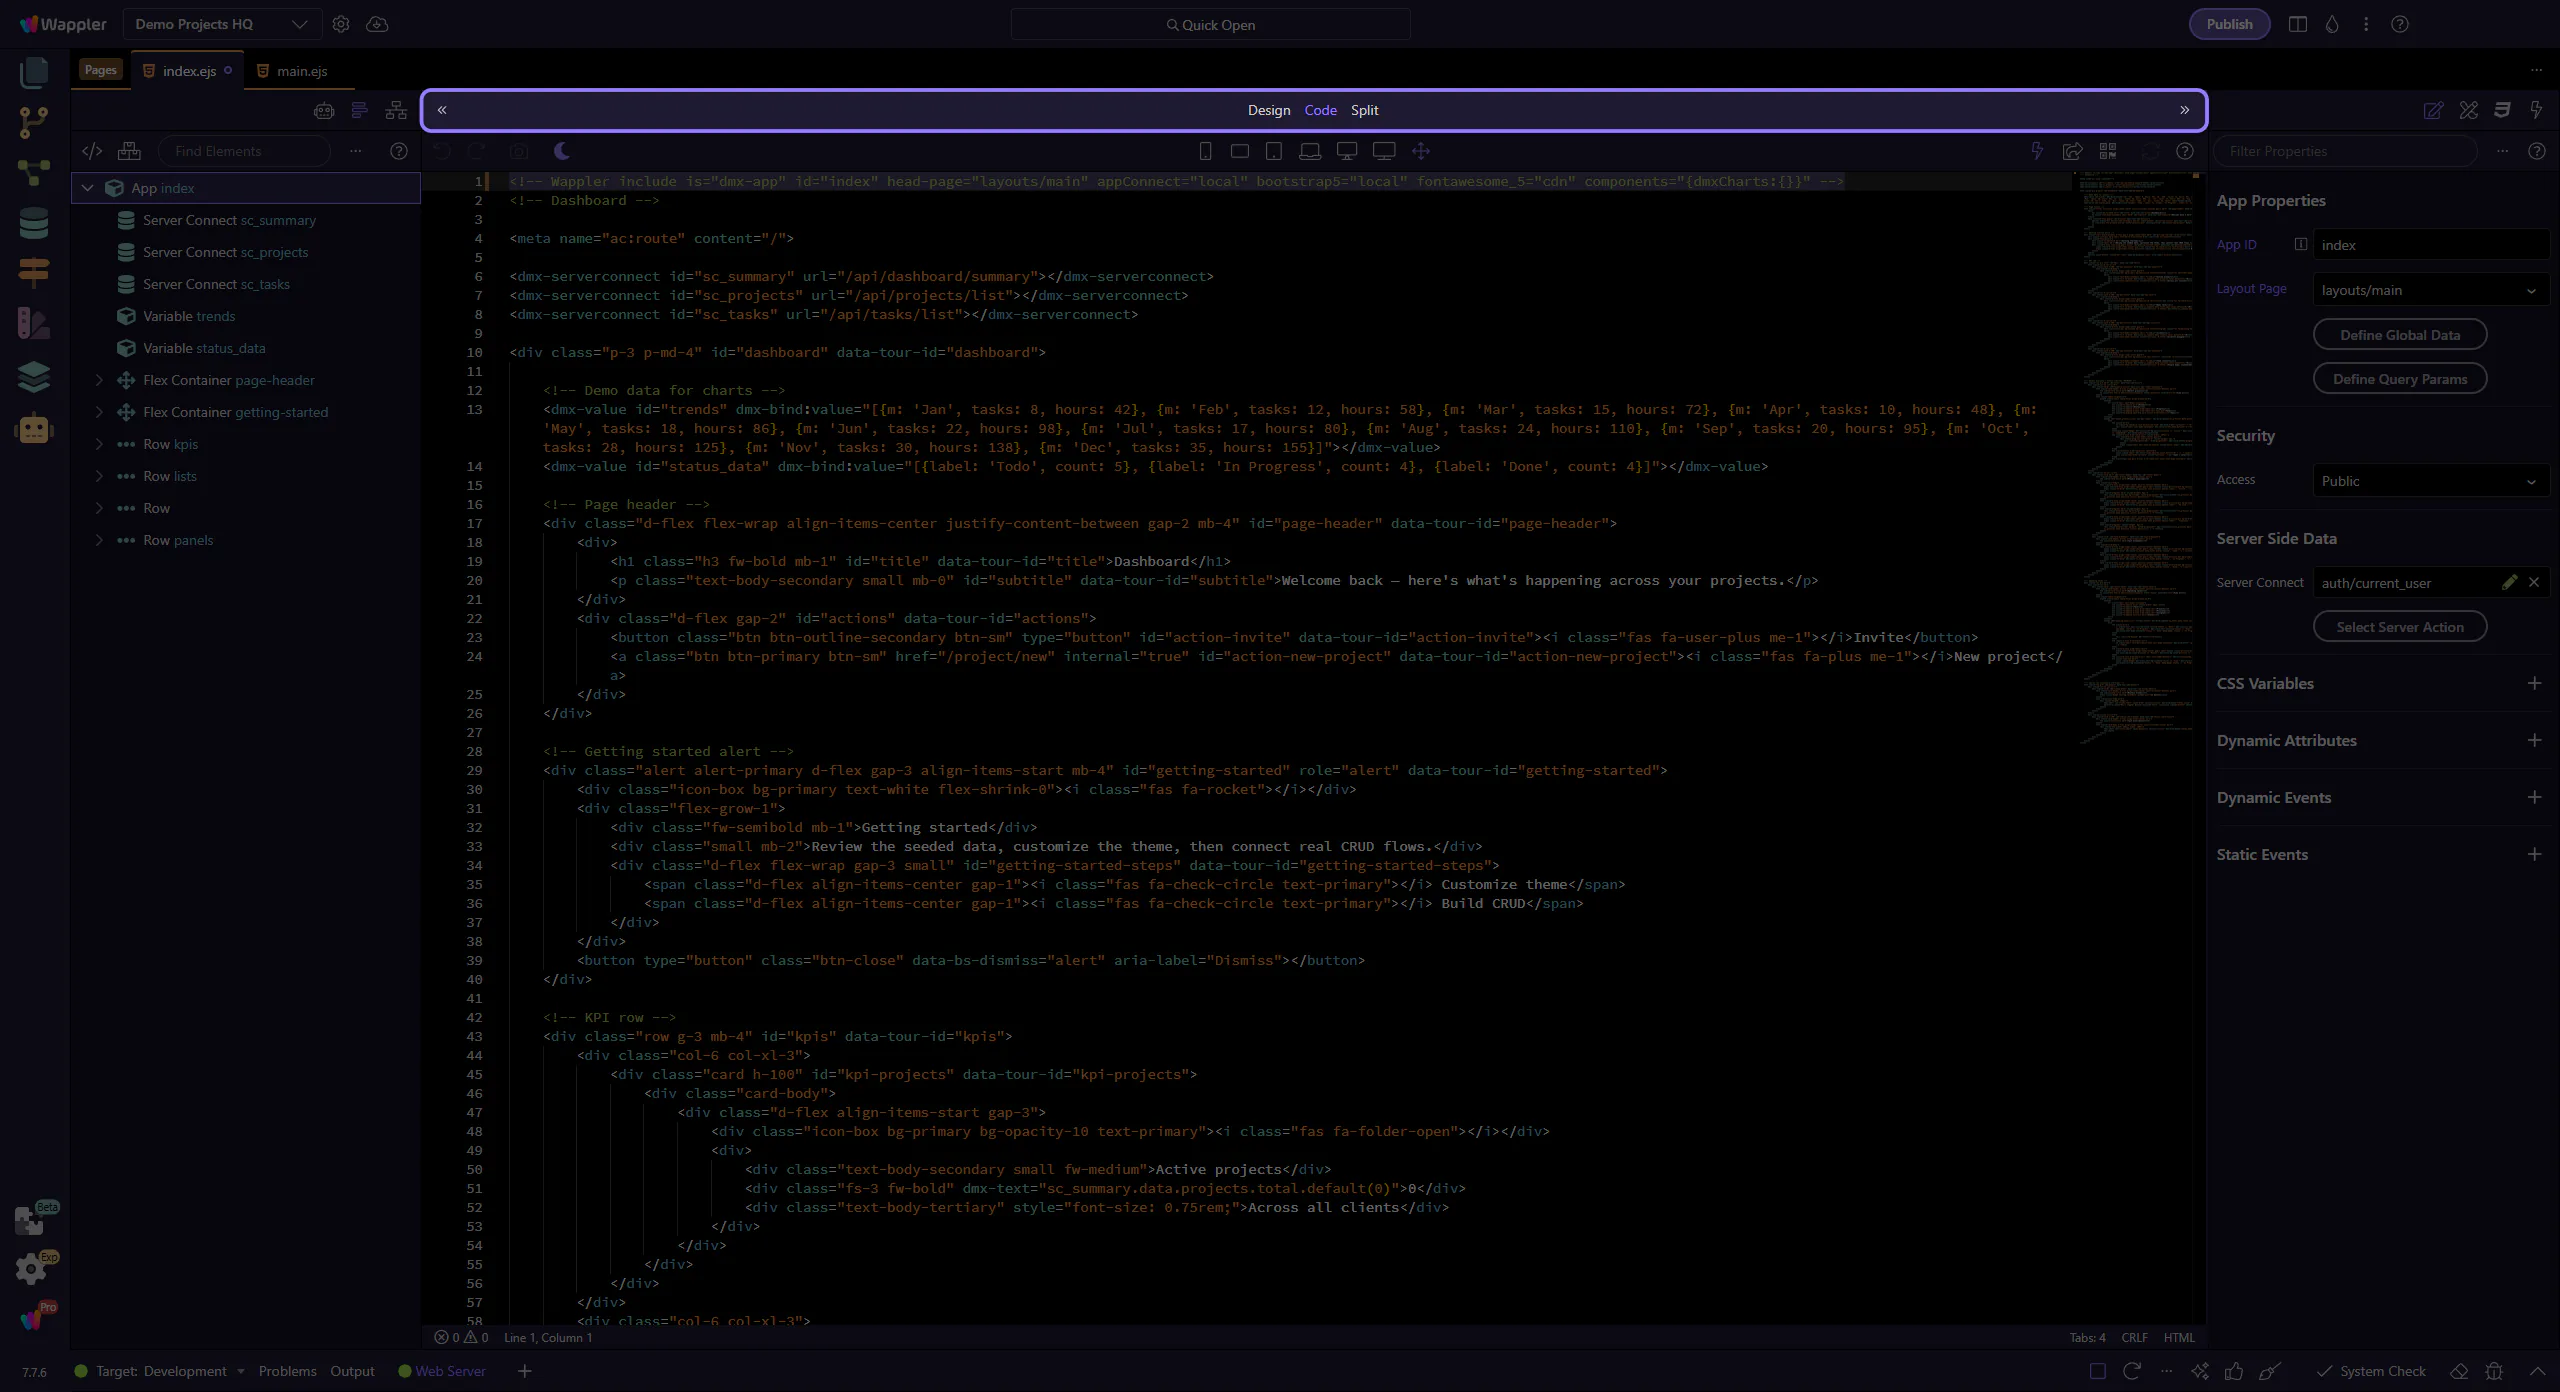Open the Access Public dropdown

[2429, 481]
